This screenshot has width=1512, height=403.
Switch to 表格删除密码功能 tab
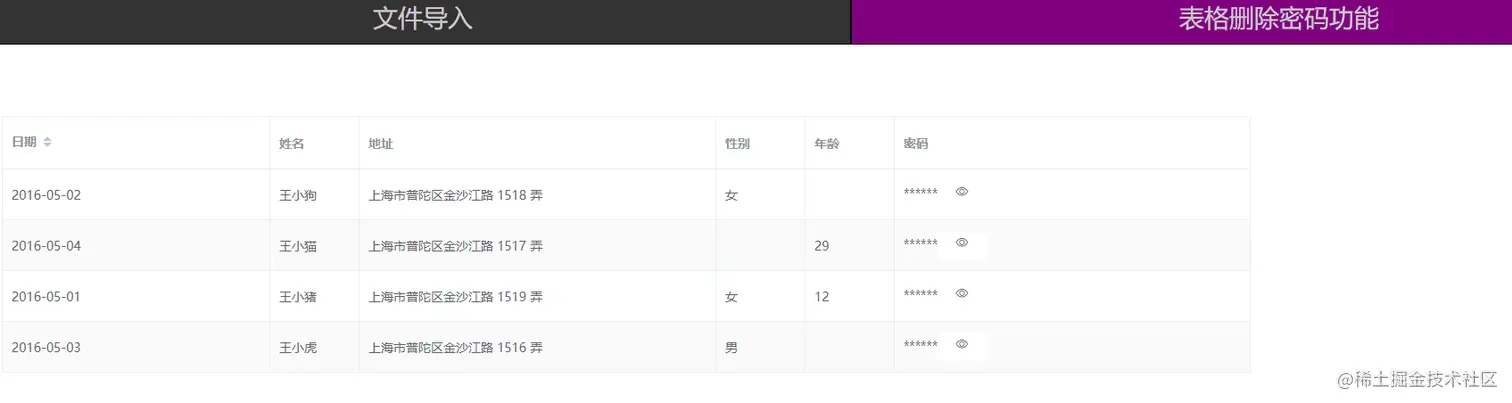(x=1181, y=21)
